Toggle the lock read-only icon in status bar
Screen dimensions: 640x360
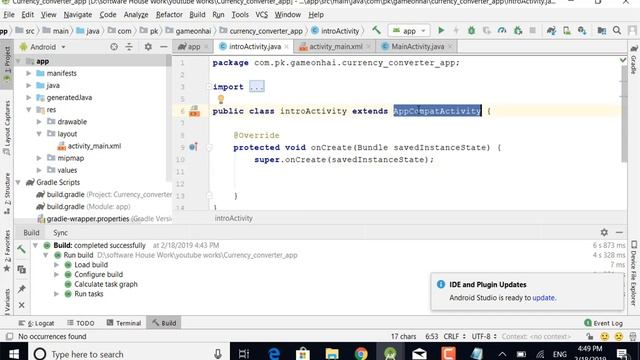point(589,336)
